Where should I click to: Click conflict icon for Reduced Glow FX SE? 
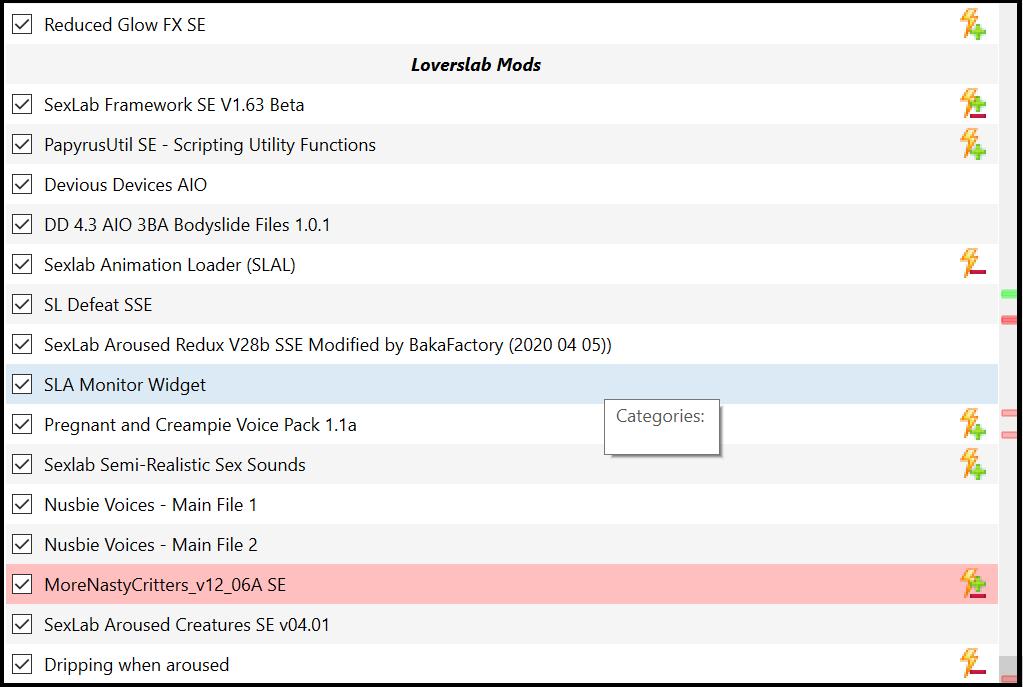click(x=972, y=24)
